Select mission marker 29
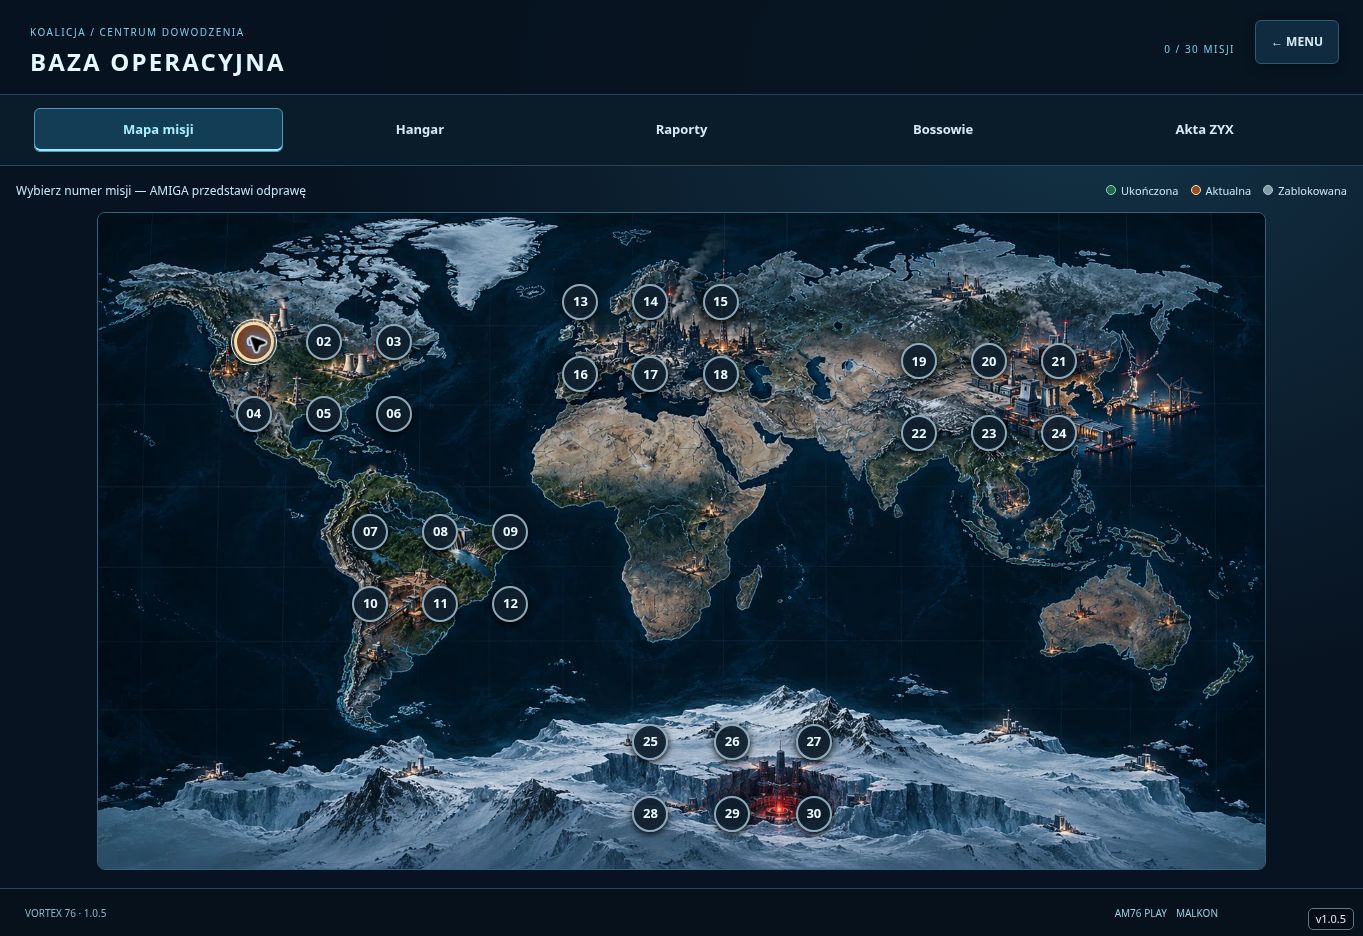This screenshot has width=1363, height=936. click(732, 814)
